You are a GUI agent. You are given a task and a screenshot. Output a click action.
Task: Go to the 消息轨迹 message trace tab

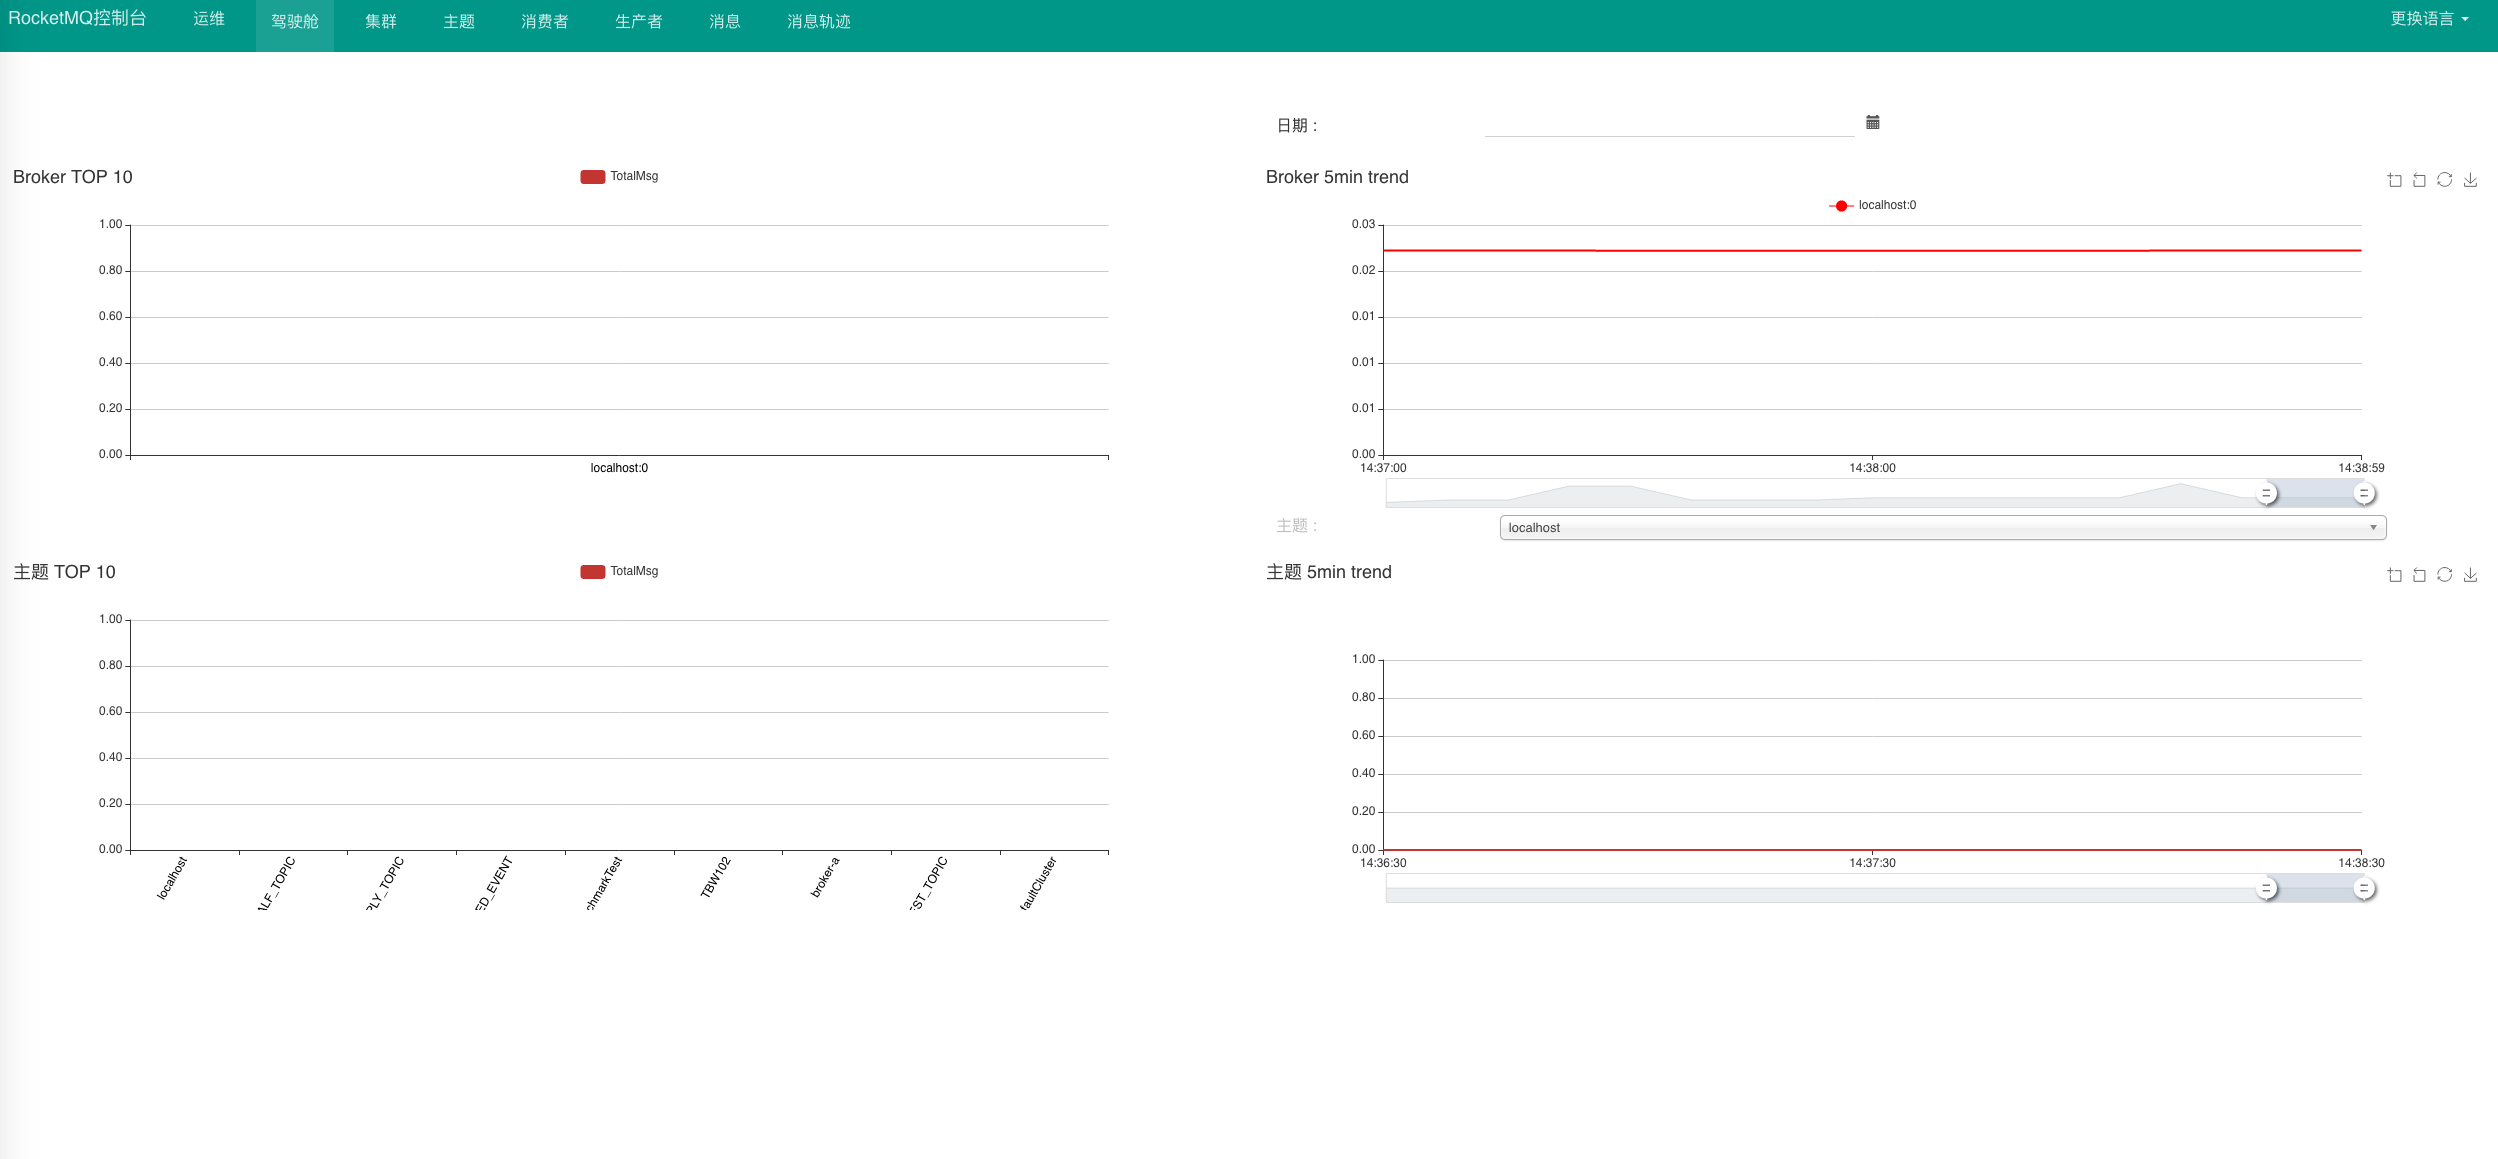point(819,22)
